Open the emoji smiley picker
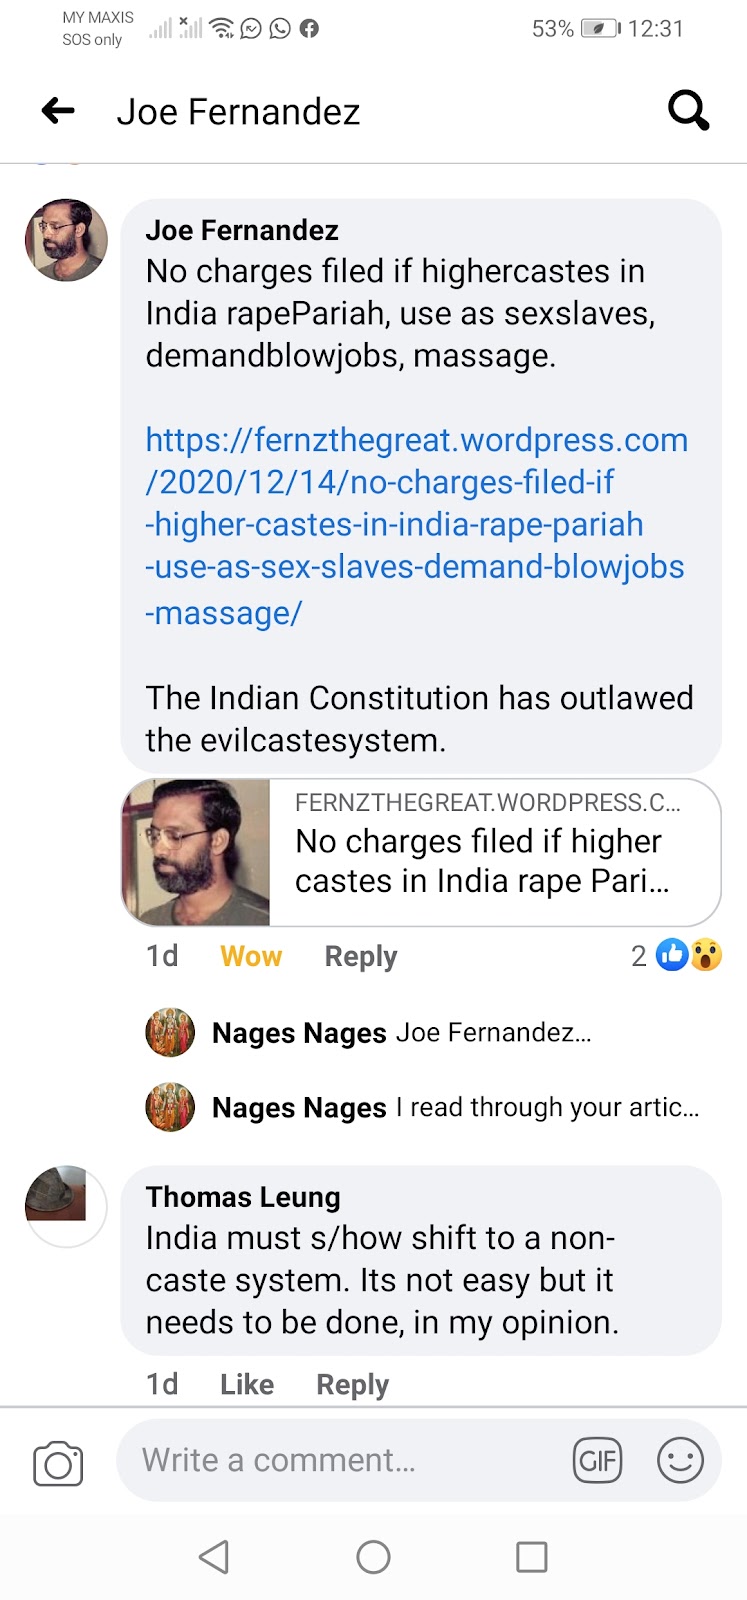The height and width of the screenshot is (1600, 747). (680, 1461)
